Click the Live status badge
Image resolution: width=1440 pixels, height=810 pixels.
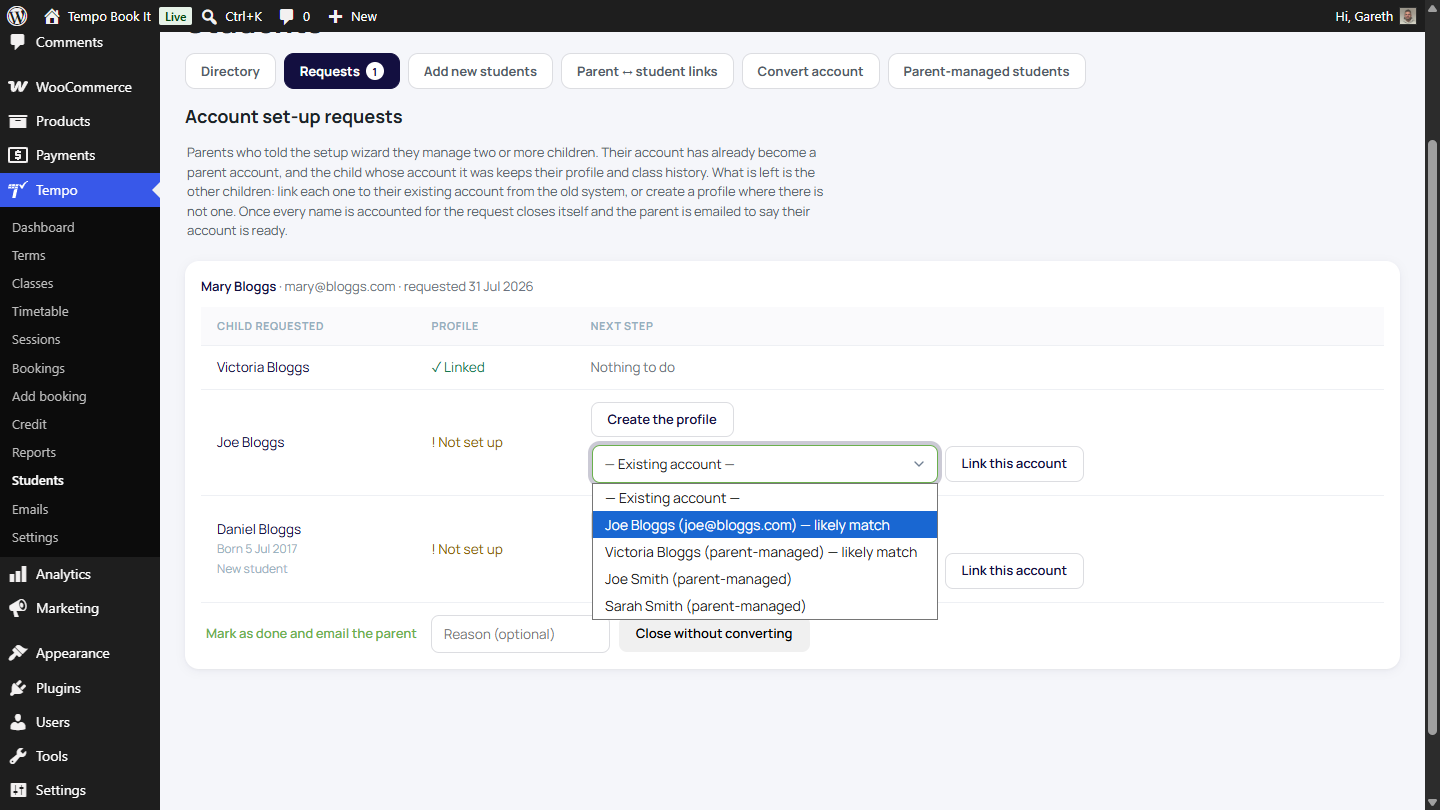[x=175, y=16]
